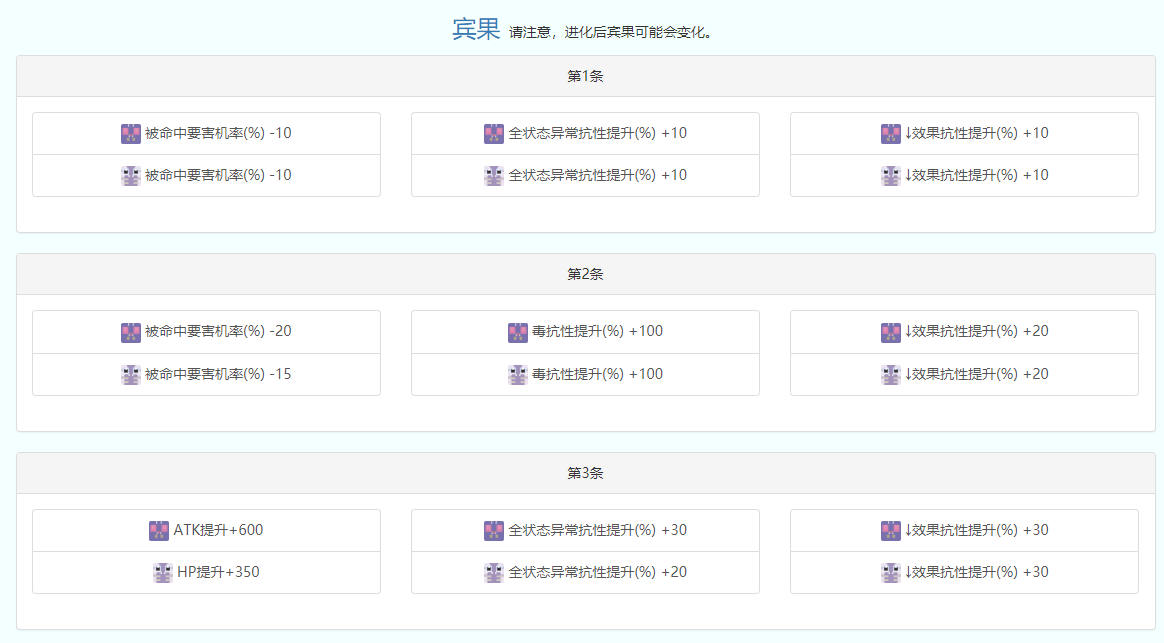The image size is (1164, 643).
Task: Click the 第1条 panel header
Action: click(x=585, y=76)
